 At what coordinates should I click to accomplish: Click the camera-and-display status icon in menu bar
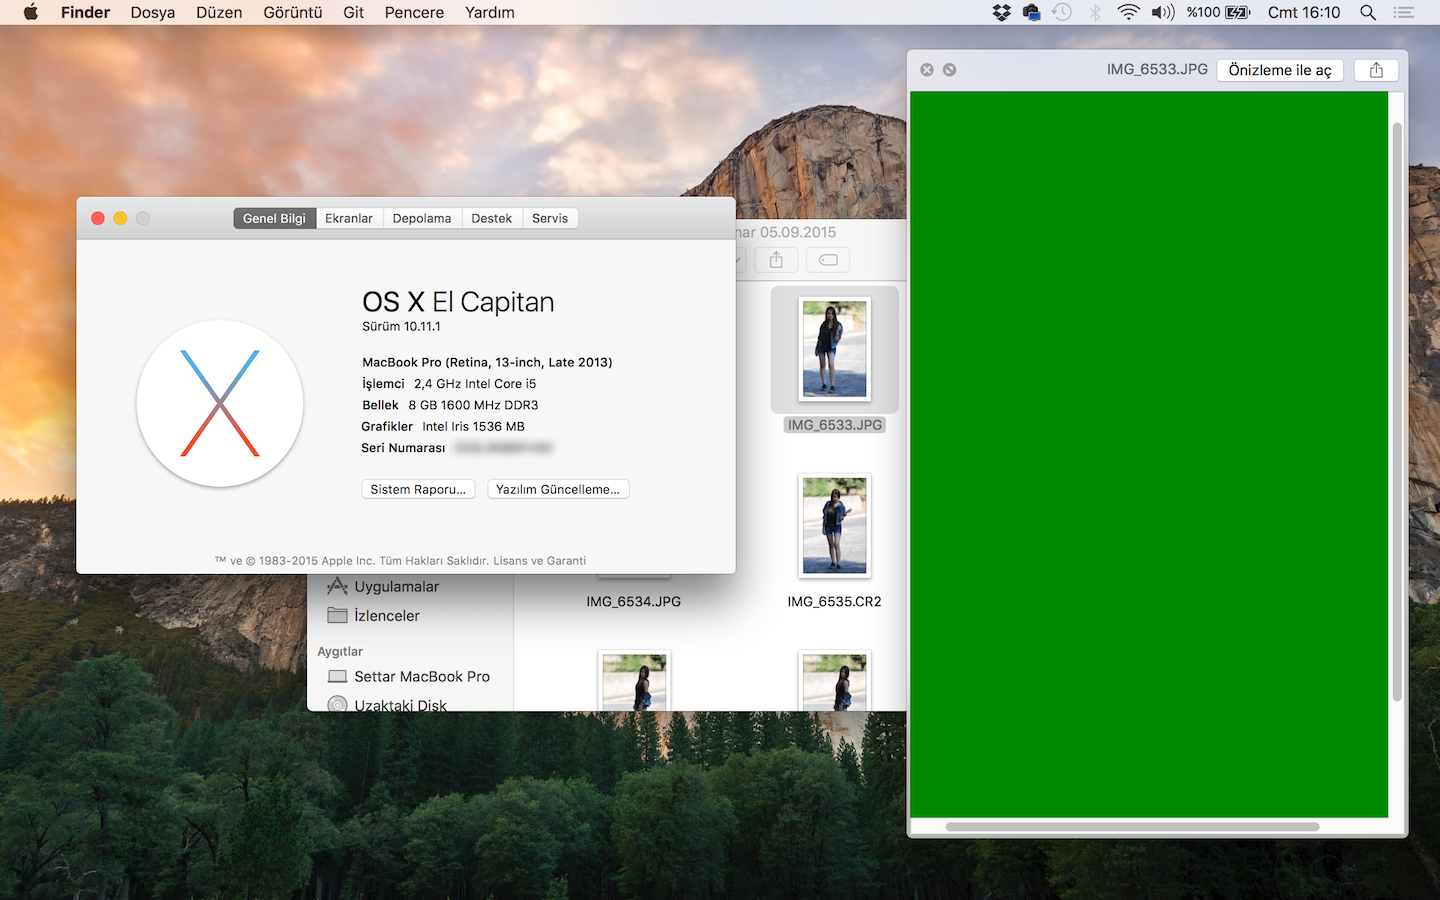point(1032,12)
